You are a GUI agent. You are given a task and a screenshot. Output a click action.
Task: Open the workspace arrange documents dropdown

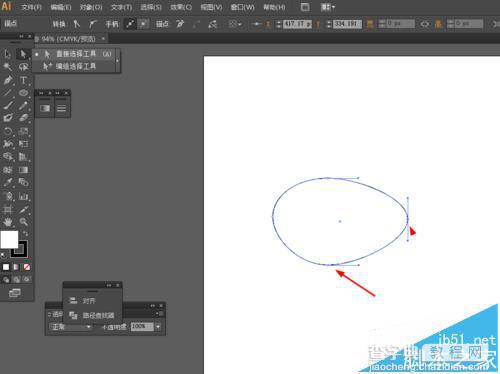[328, 7]
